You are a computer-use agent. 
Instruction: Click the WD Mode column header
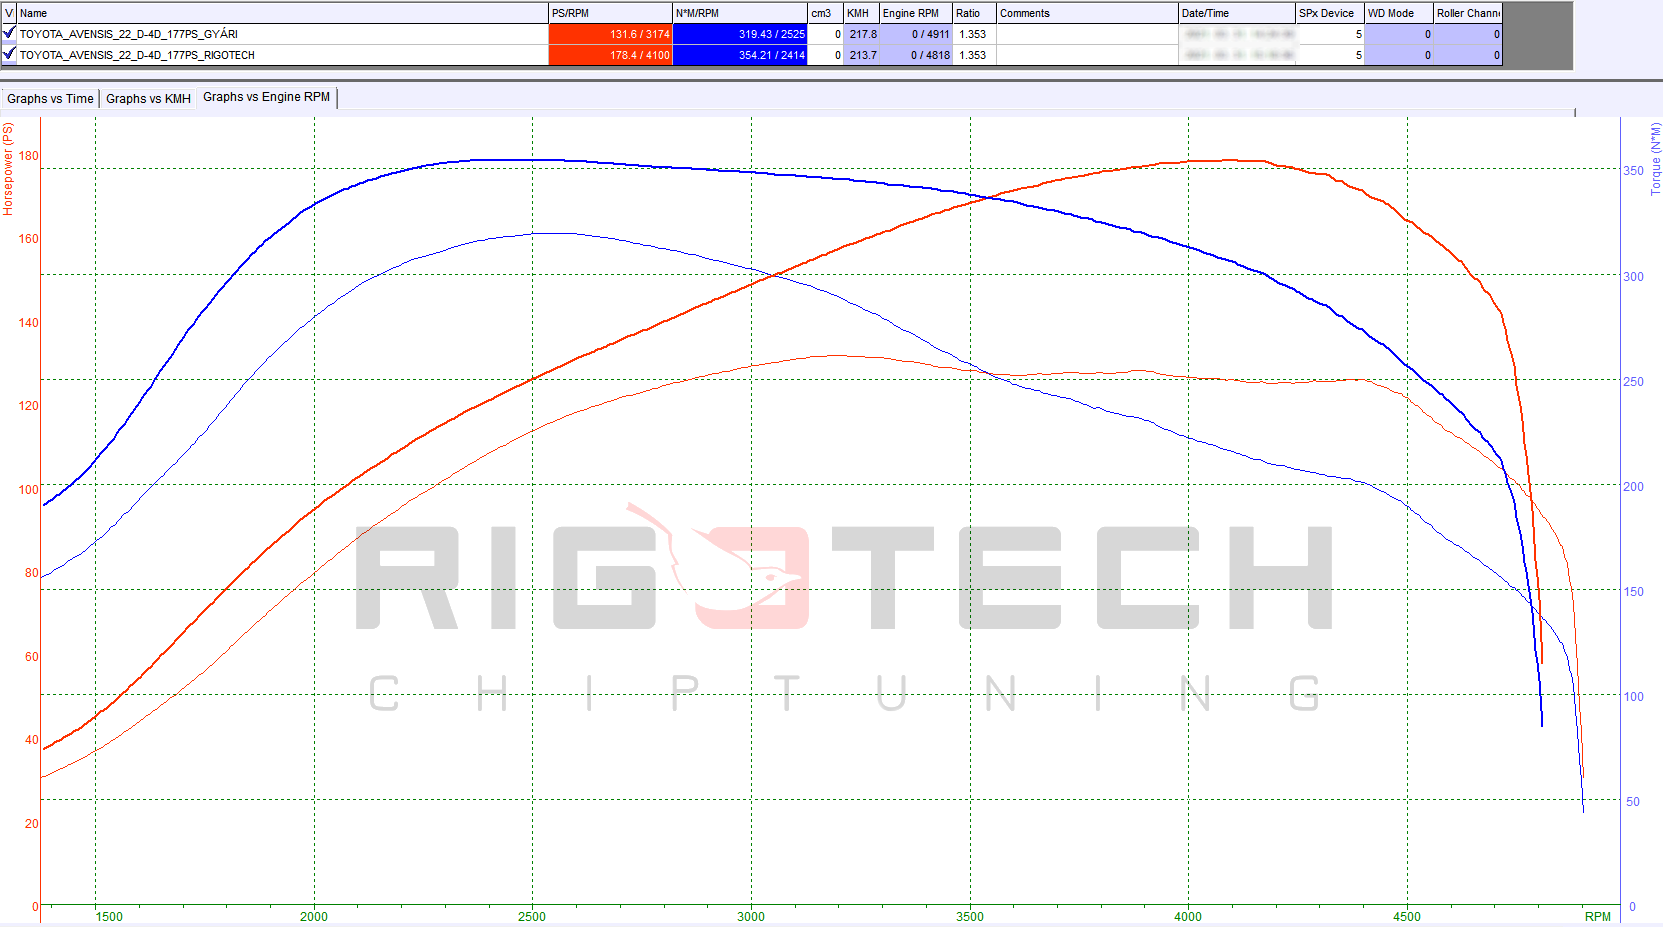point(1399,13)
